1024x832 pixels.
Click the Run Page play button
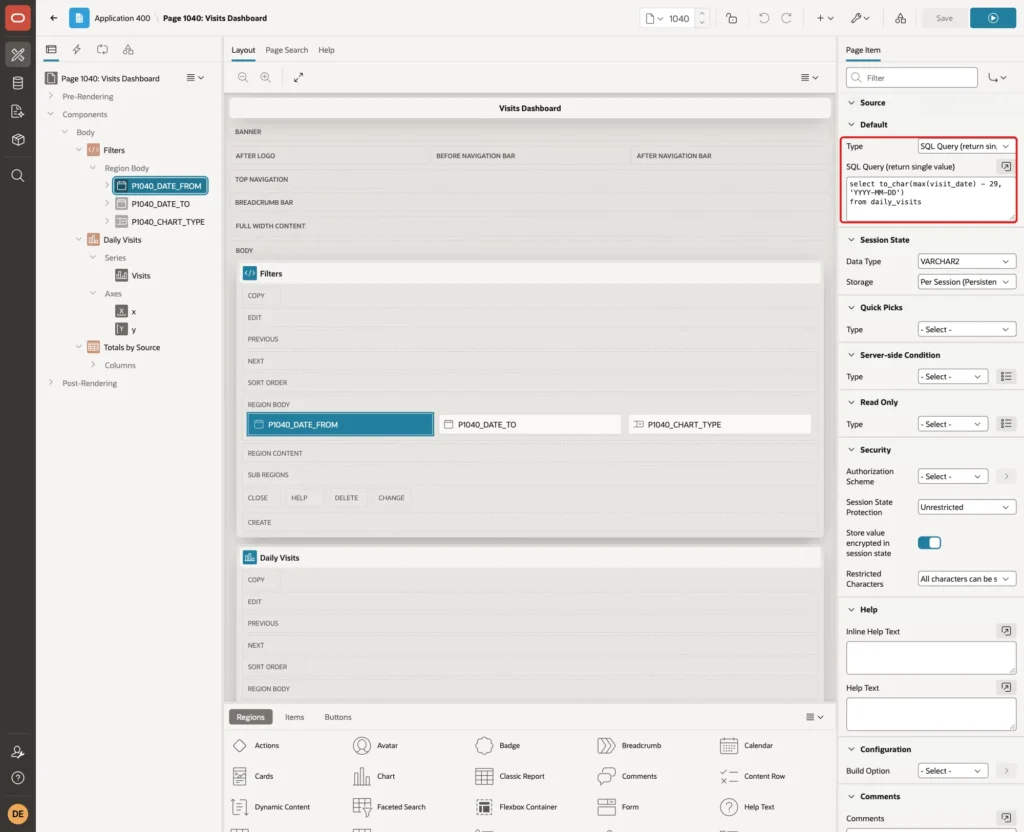(x=992, y=18)
